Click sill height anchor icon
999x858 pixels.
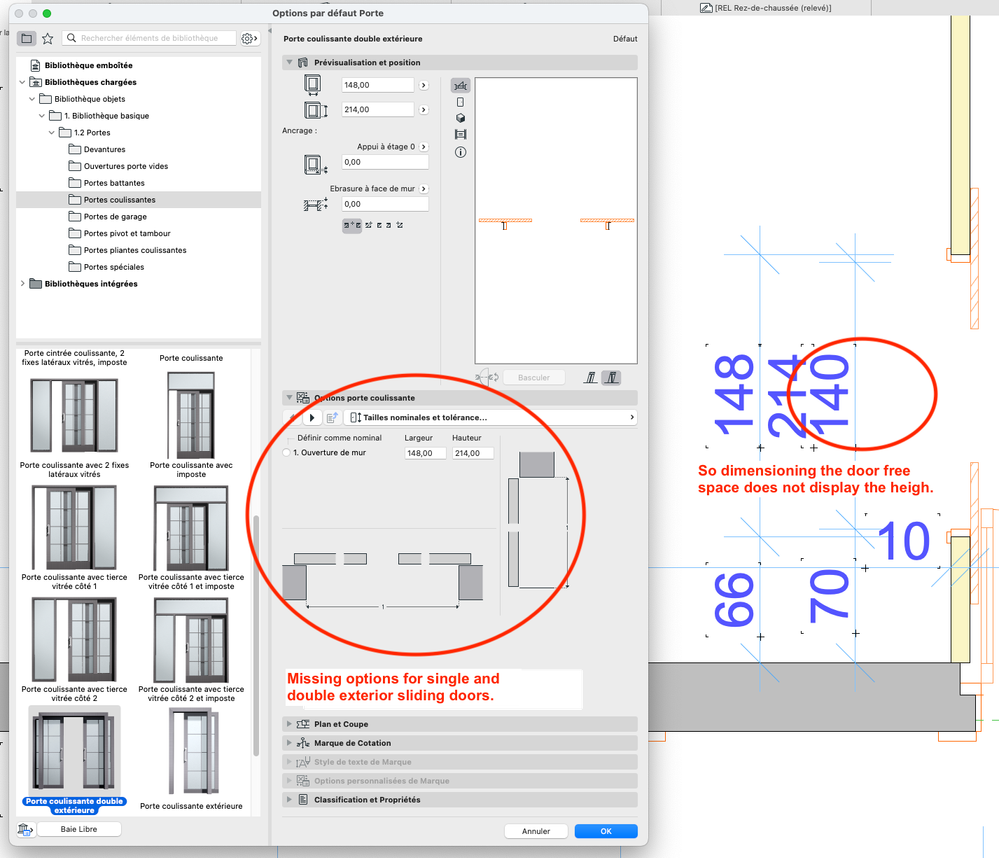[x=315, y=165]
